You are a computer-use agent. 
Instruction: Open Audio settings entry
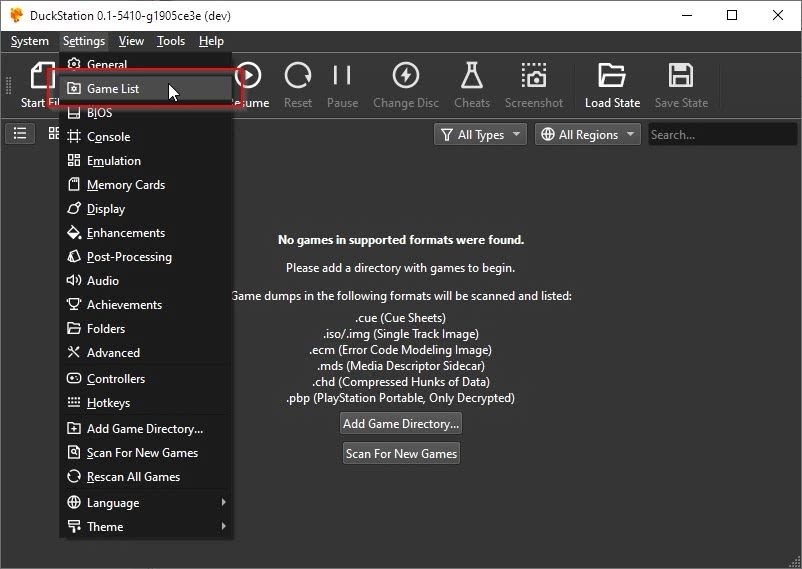click(x=146, y=280)
